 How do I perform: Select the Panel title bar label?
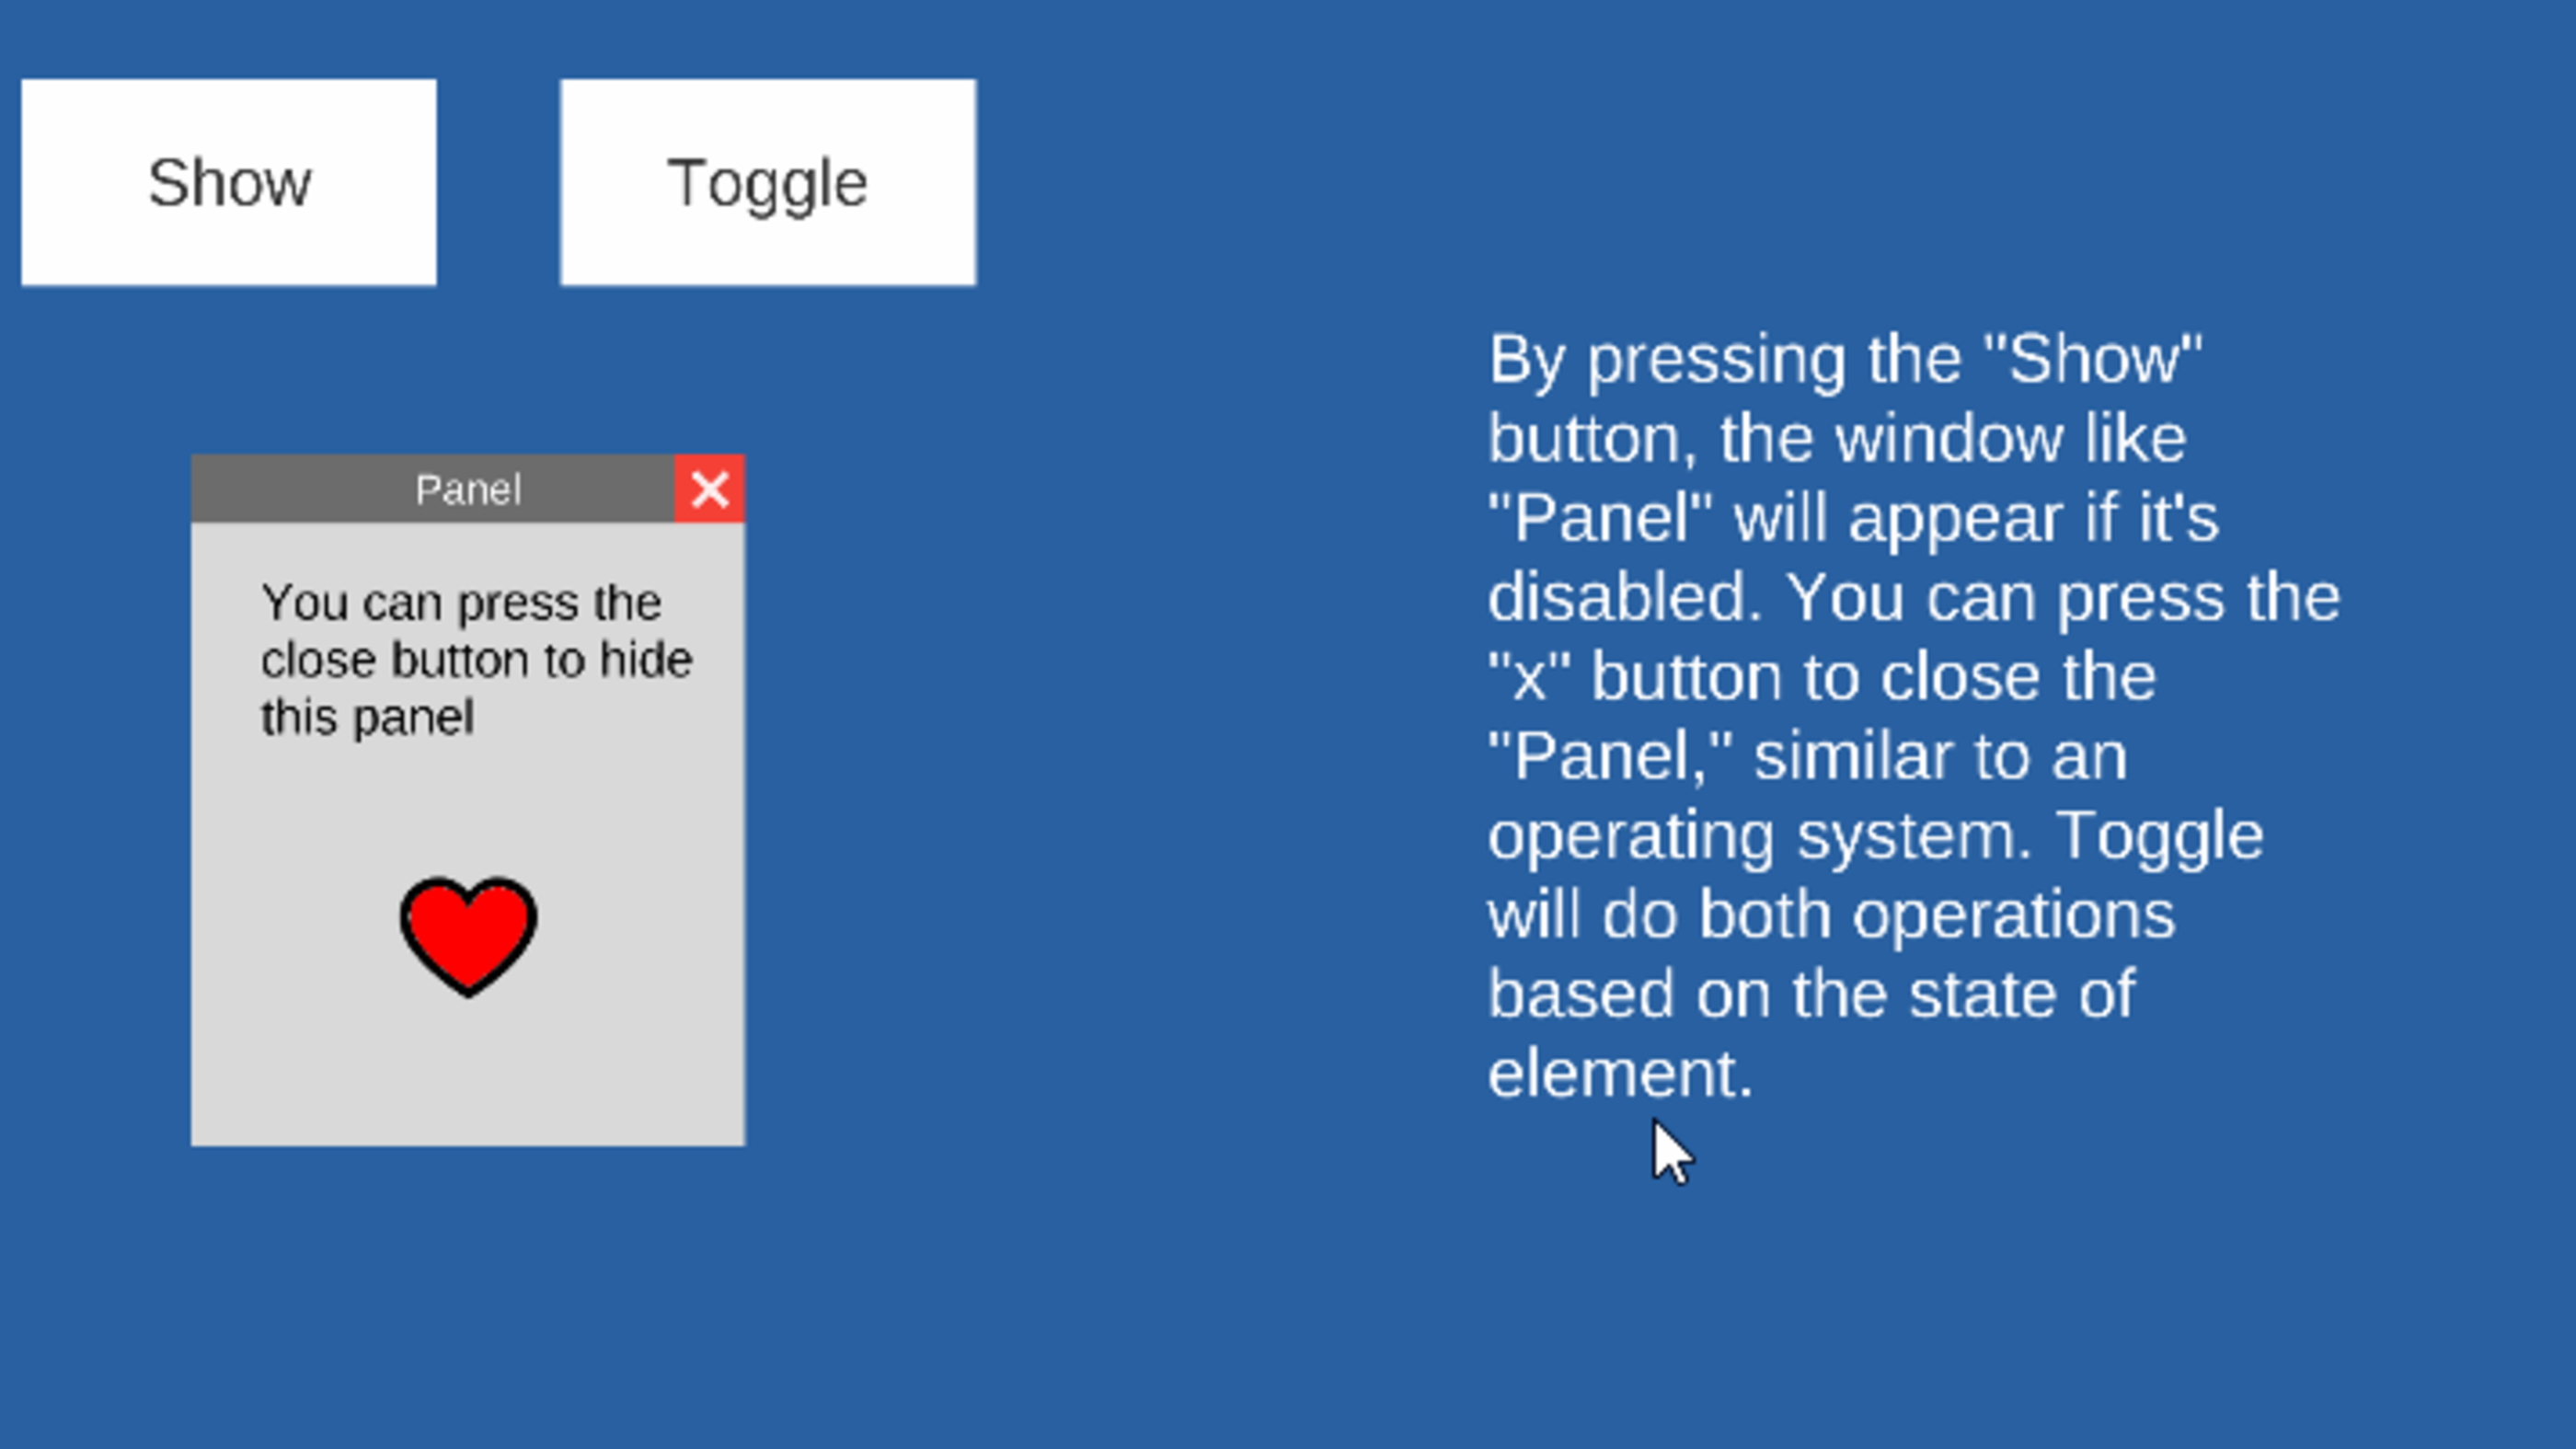click(x=468, y=490)
